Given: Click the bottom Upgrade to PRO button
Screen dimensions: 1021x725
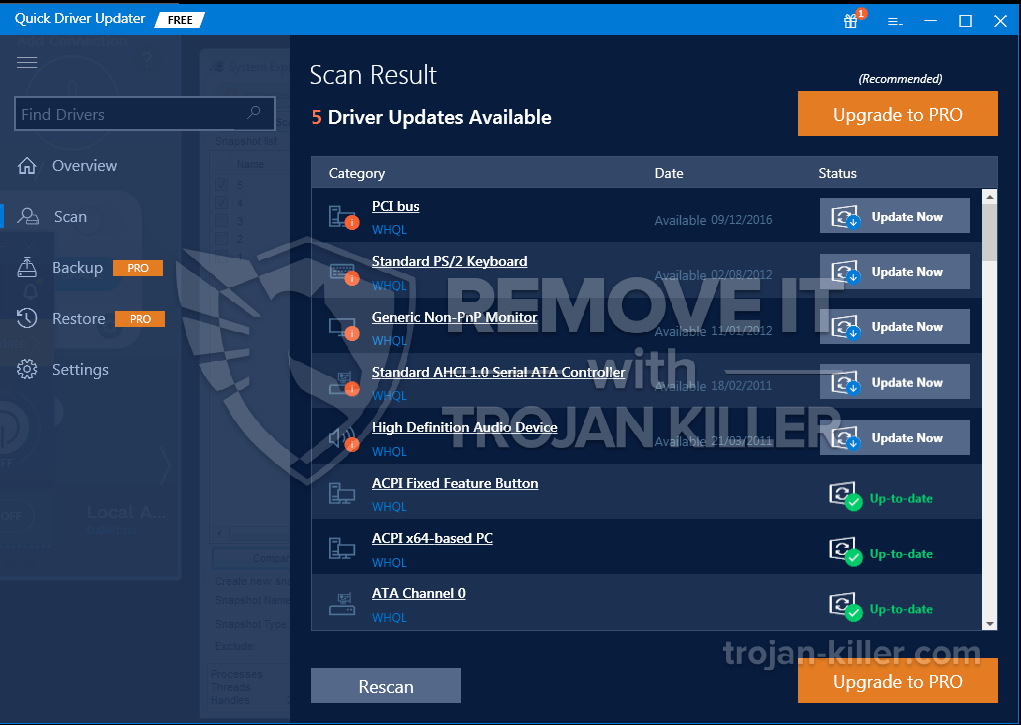Looking at the screenshot, I should pos(897,681).
